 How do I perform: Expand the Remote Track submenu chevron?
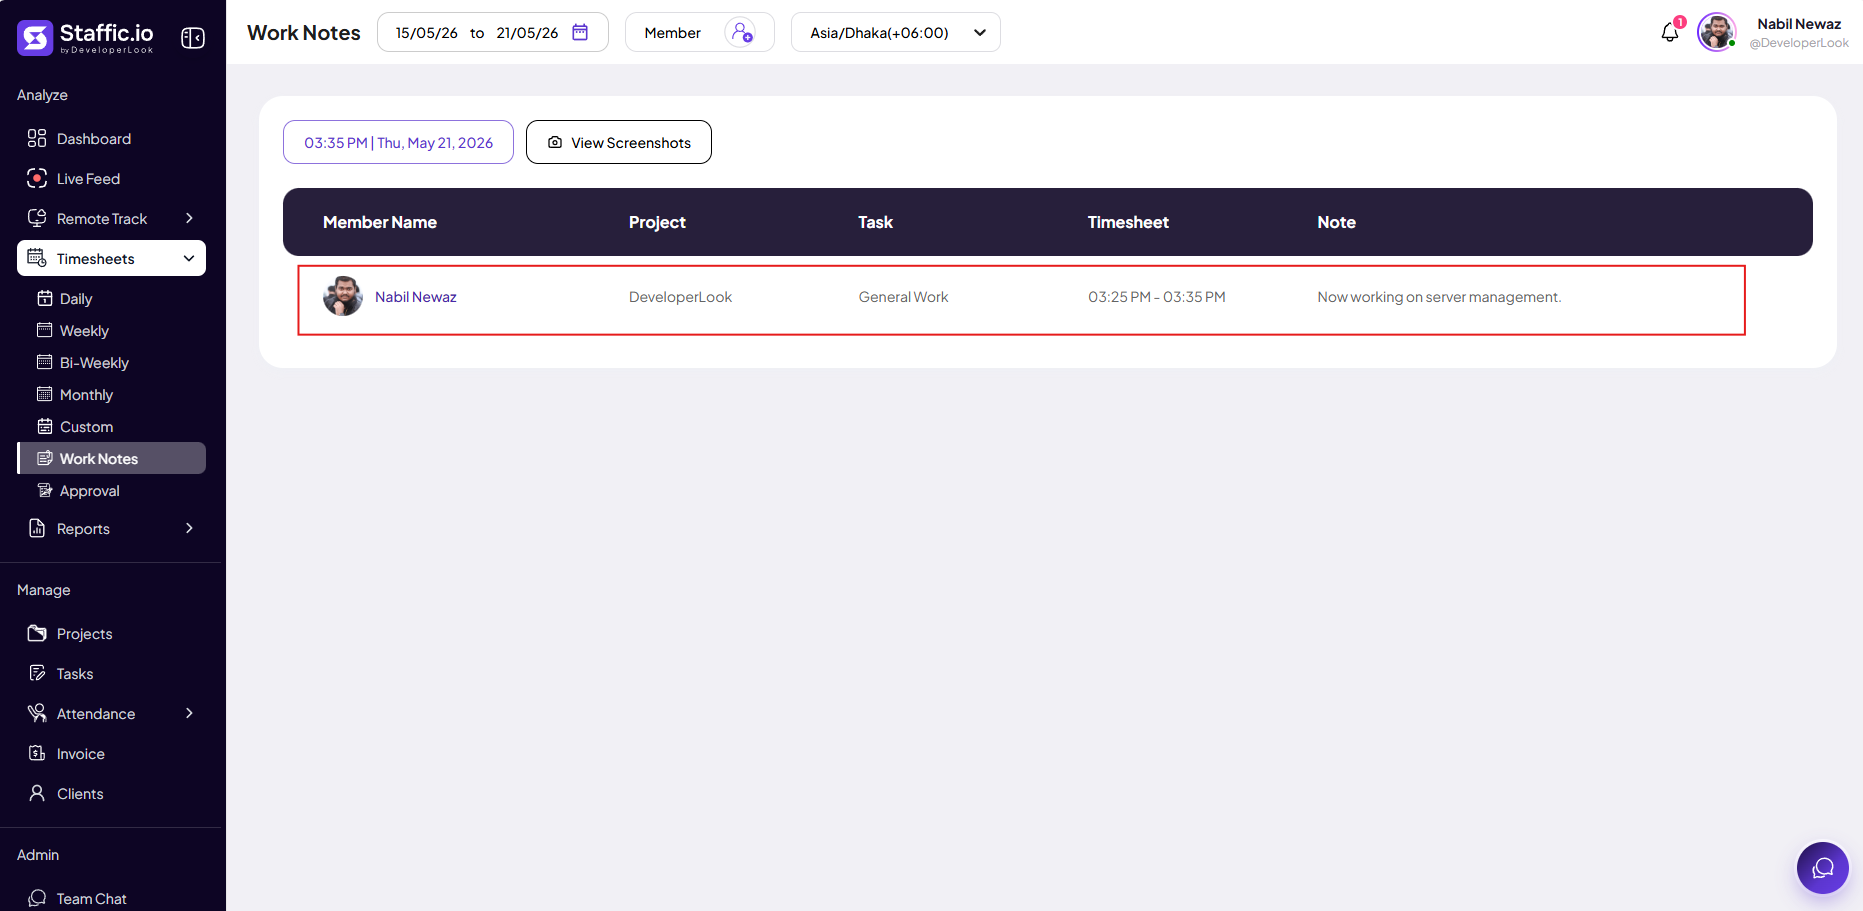tap(189, 218)
